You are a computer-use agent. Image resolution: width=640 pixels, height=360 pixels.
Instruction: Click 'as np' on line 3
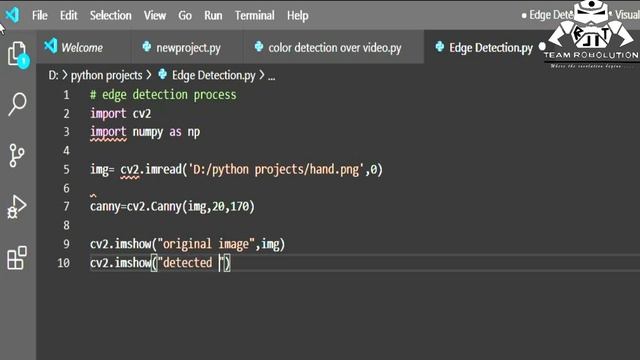(x=184, y=132)
